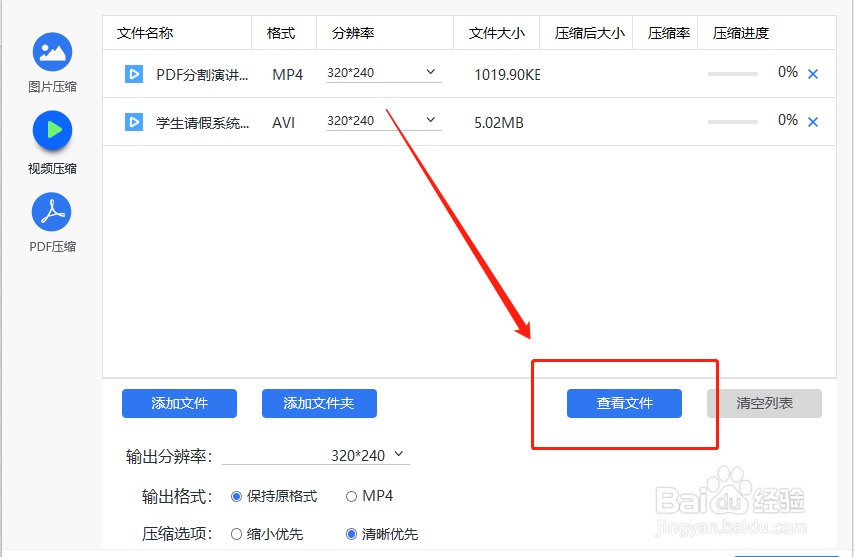Click the AVI format cell

click(284, 123)
